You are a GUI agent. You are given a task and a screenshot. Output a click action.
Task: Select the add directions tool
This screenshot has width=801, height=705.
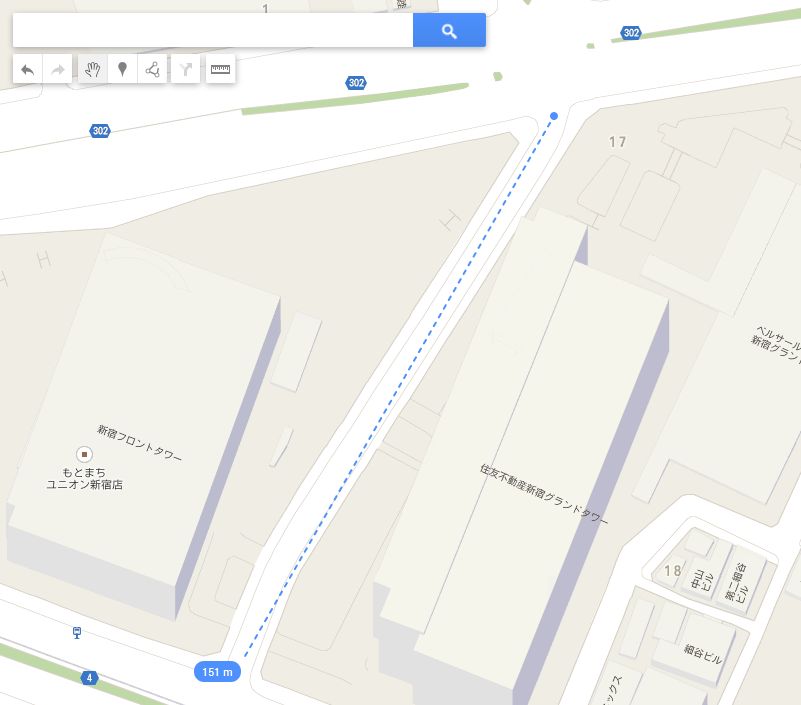(x=185, y=69)
